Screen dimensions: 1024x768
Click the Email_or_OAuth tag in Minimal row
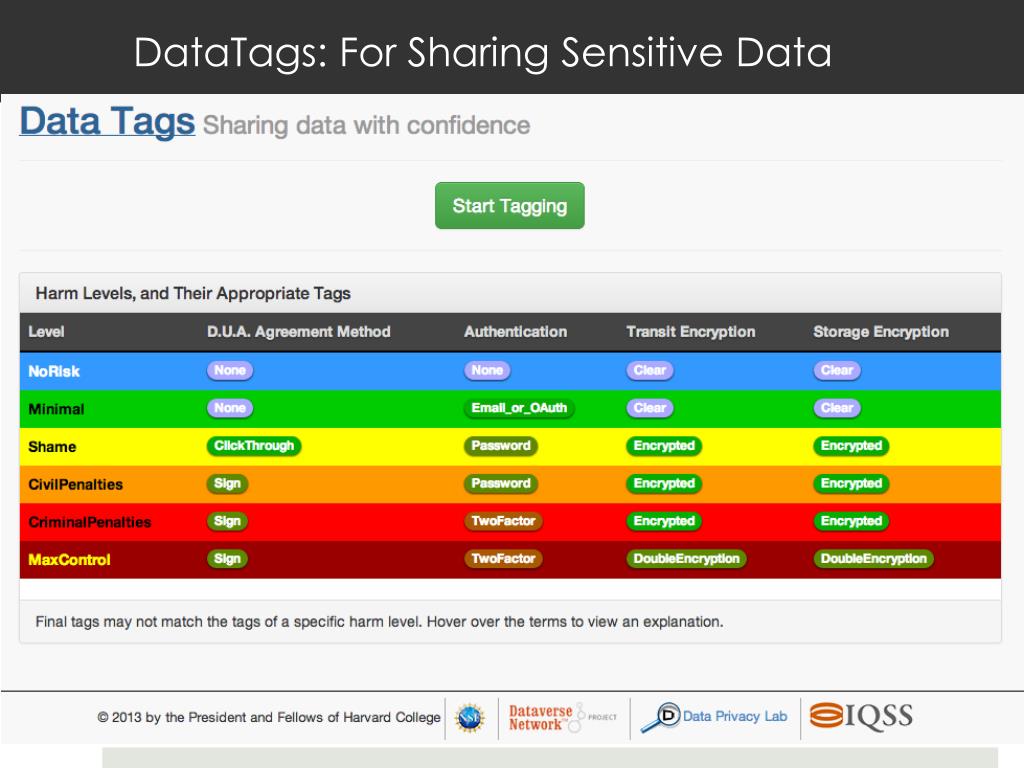[519, 408]
